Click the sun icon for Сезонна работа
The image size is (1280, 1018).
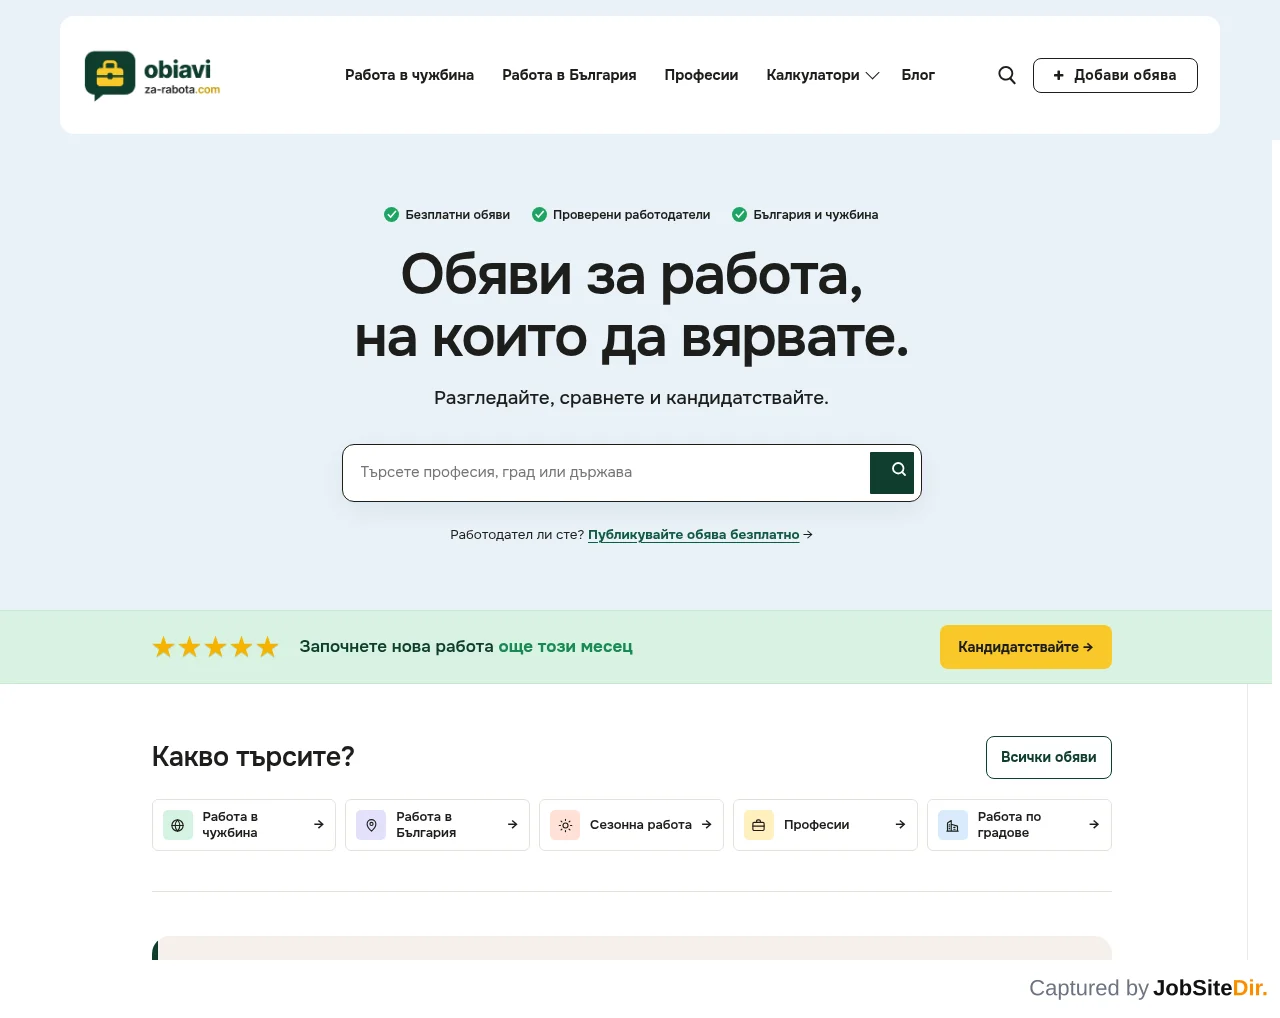tap(565, 825)
